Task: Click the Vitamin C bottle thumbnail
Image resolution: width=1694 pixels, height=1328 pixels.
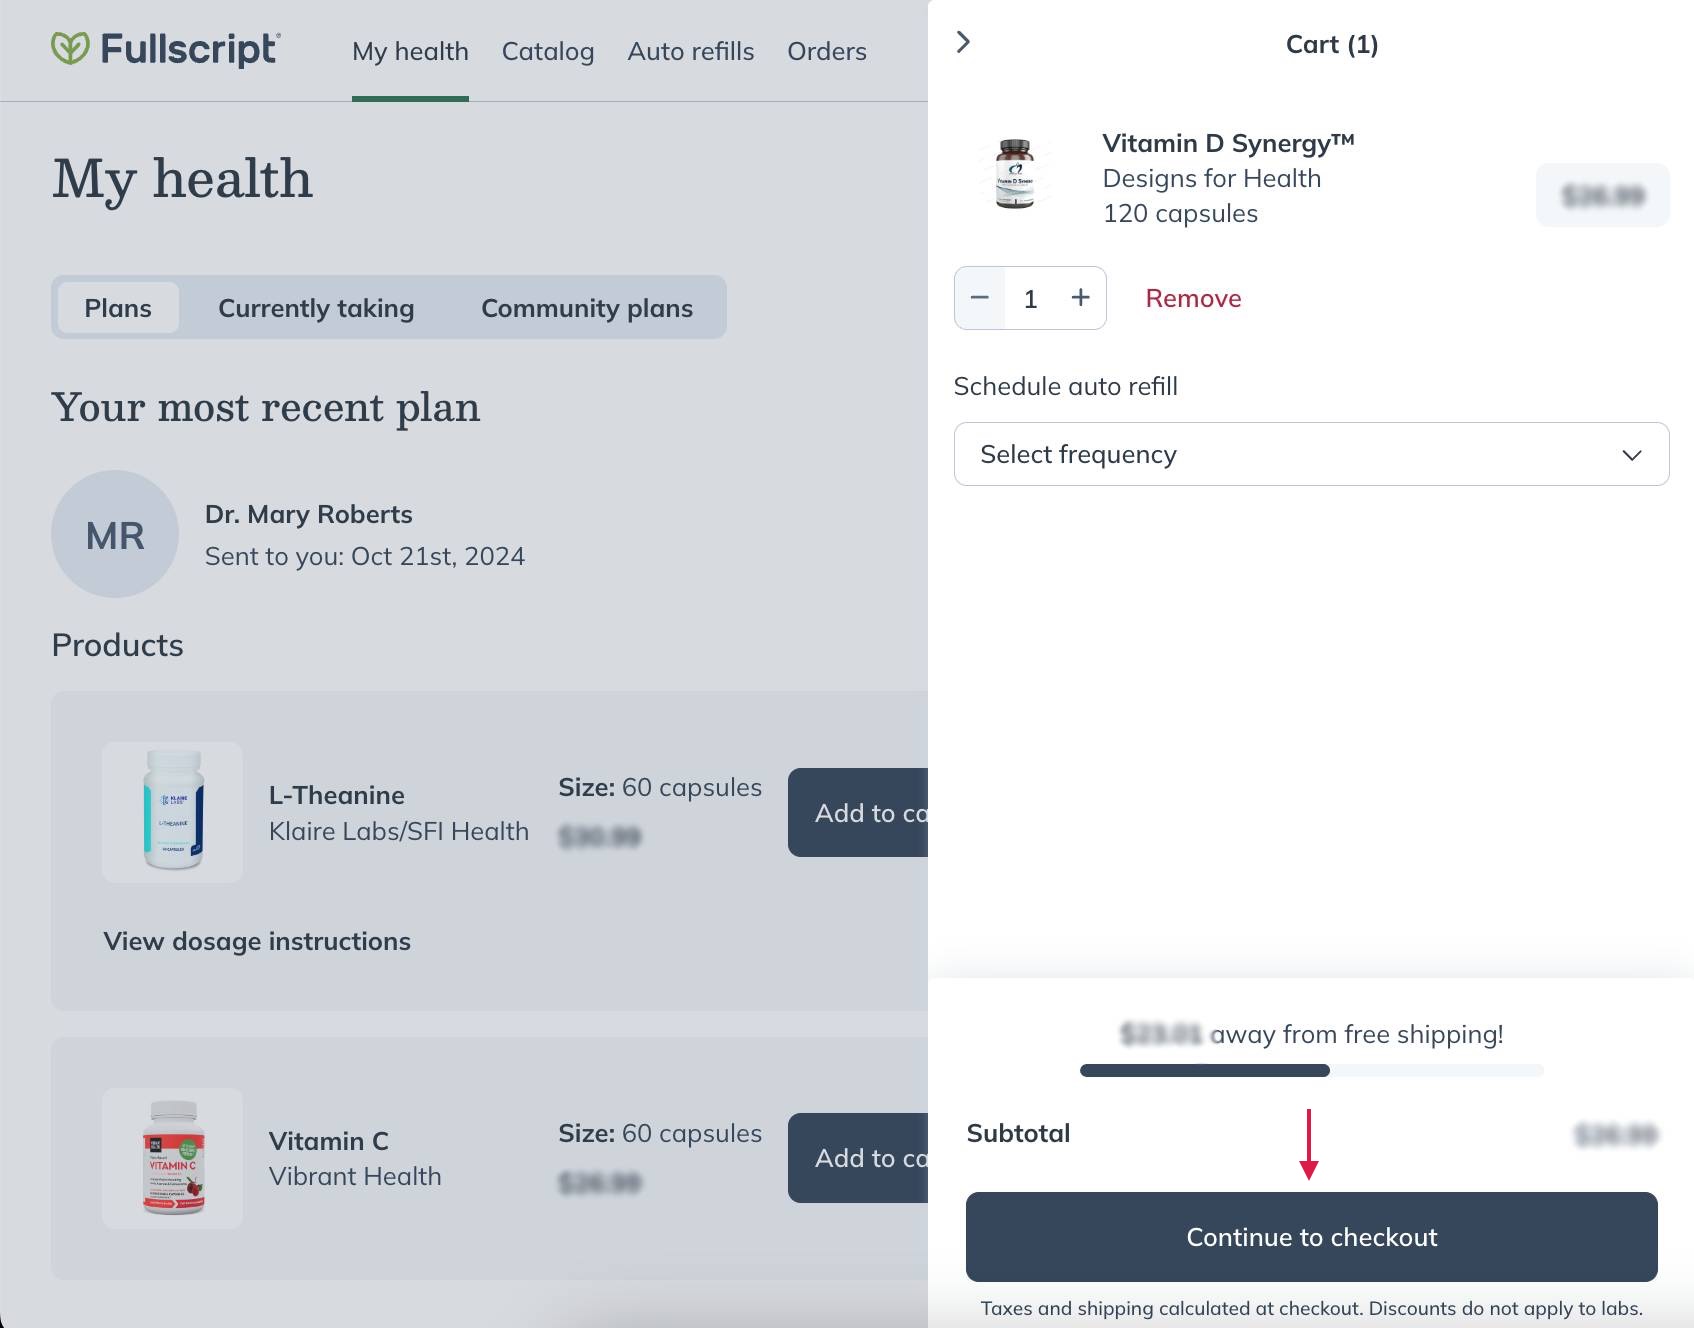Action: 172,1158
